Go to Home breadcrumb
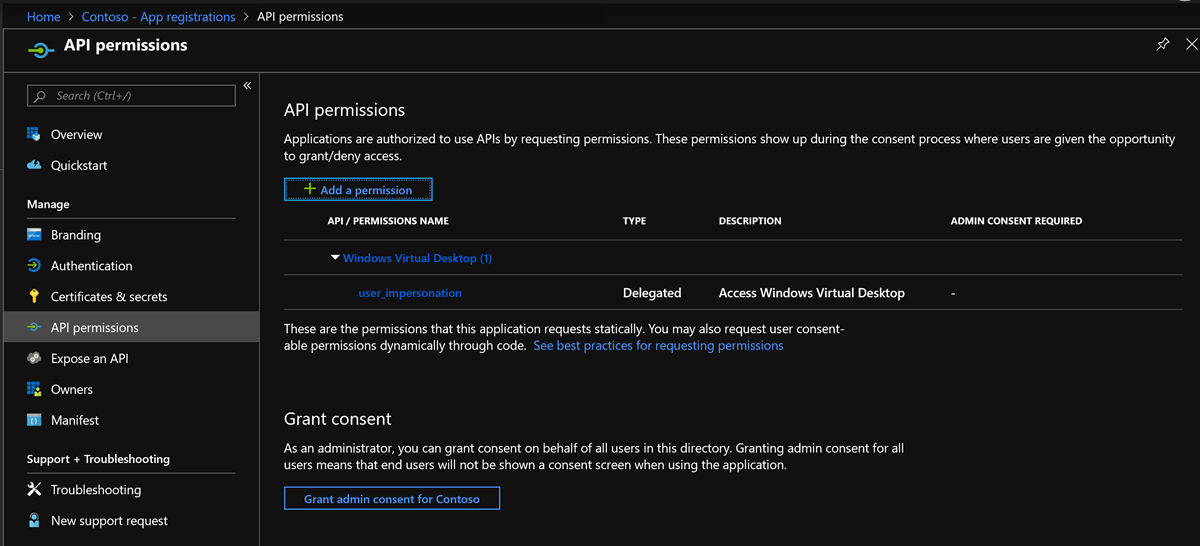1200x546 pixels. coord(43,17)
